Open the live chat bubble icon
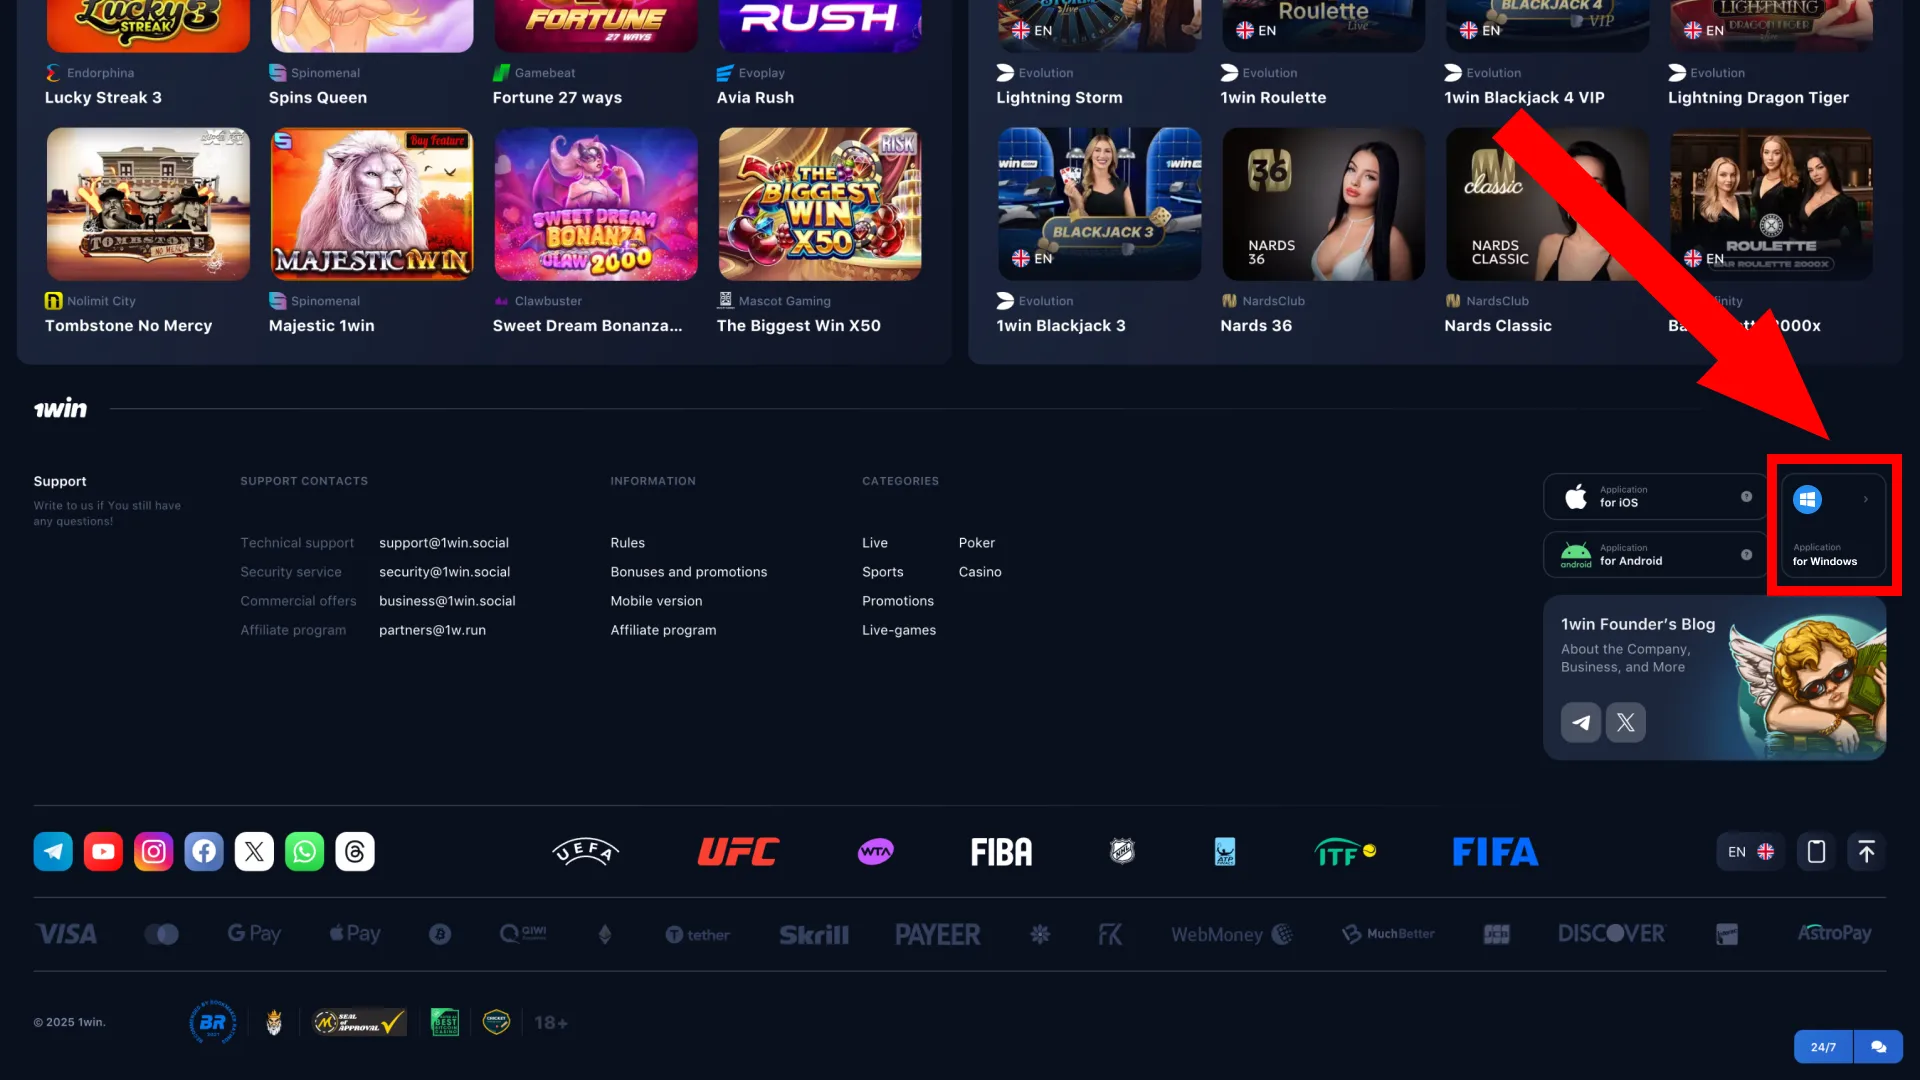This screenshot has width=1920, height=1080. 1879,1047
